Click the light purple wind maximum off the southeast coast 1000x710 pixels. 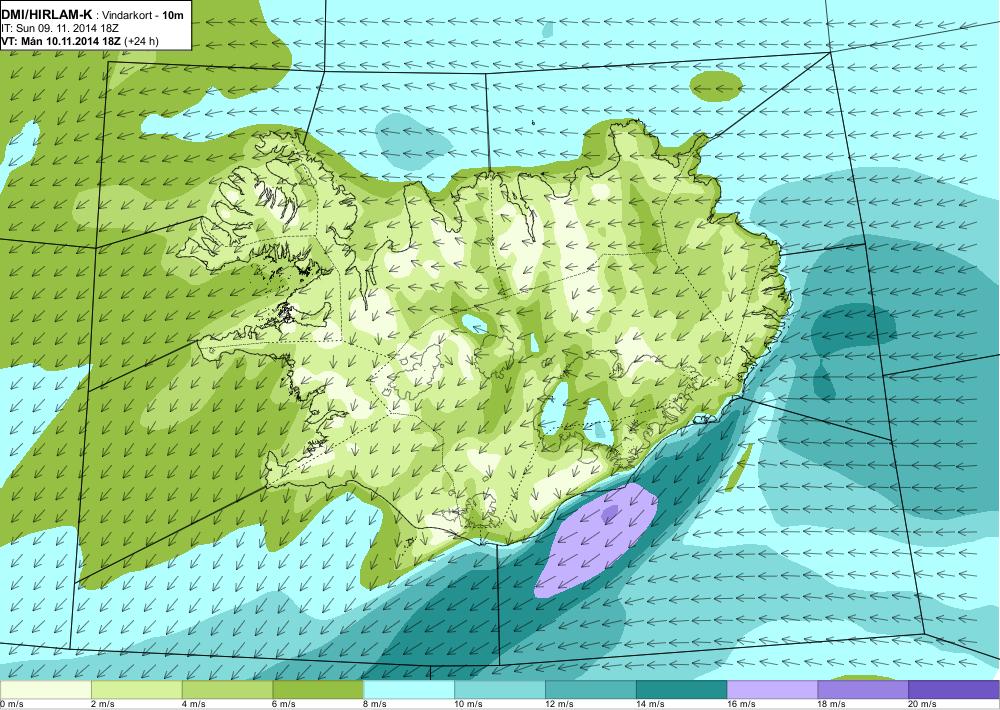point(596,540)
